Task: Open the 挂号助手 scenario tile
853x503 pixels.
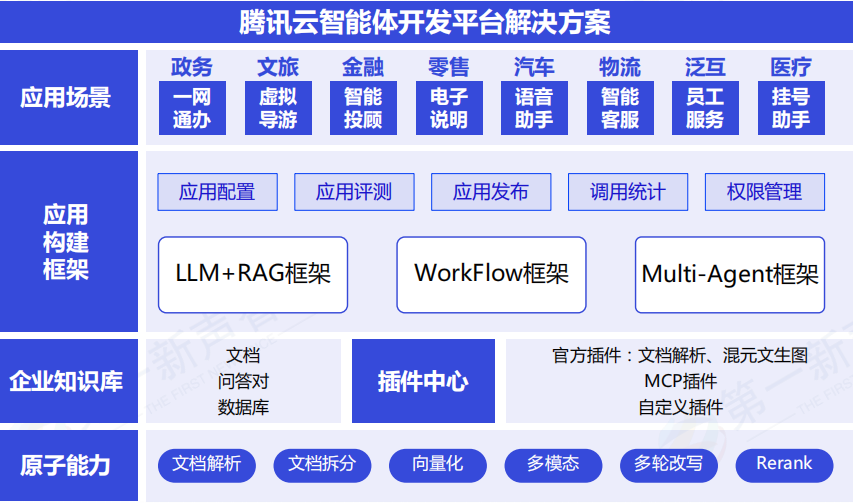Action: pos(791,108)
